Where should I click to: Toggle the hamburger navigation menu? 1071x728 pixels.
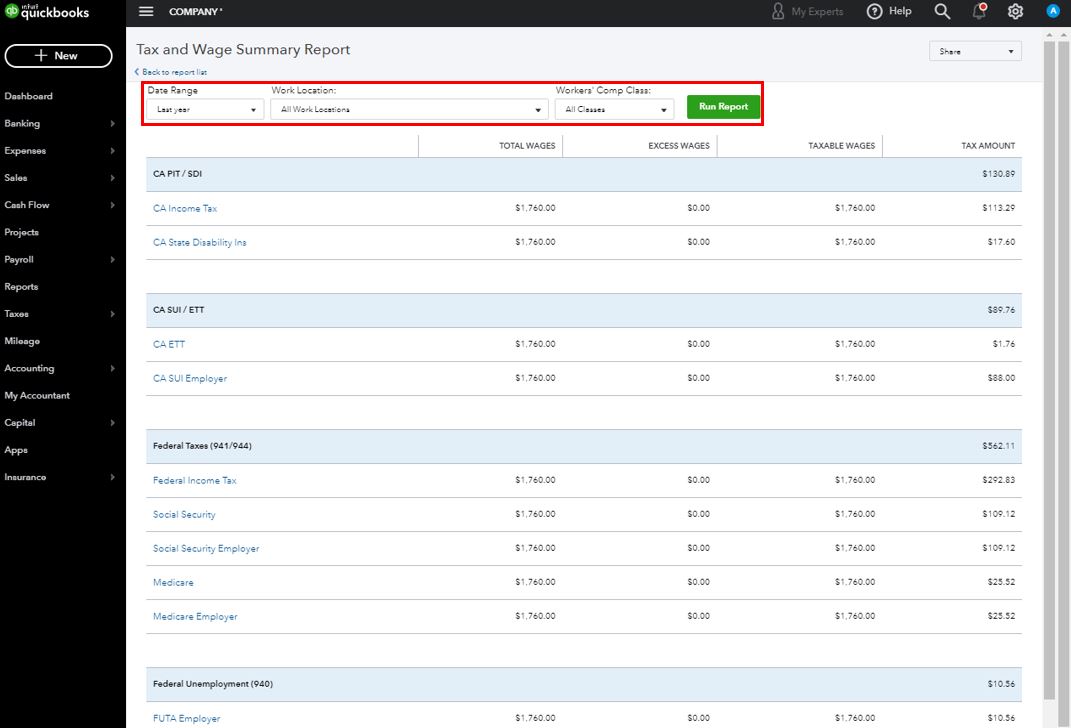point(145,12)
